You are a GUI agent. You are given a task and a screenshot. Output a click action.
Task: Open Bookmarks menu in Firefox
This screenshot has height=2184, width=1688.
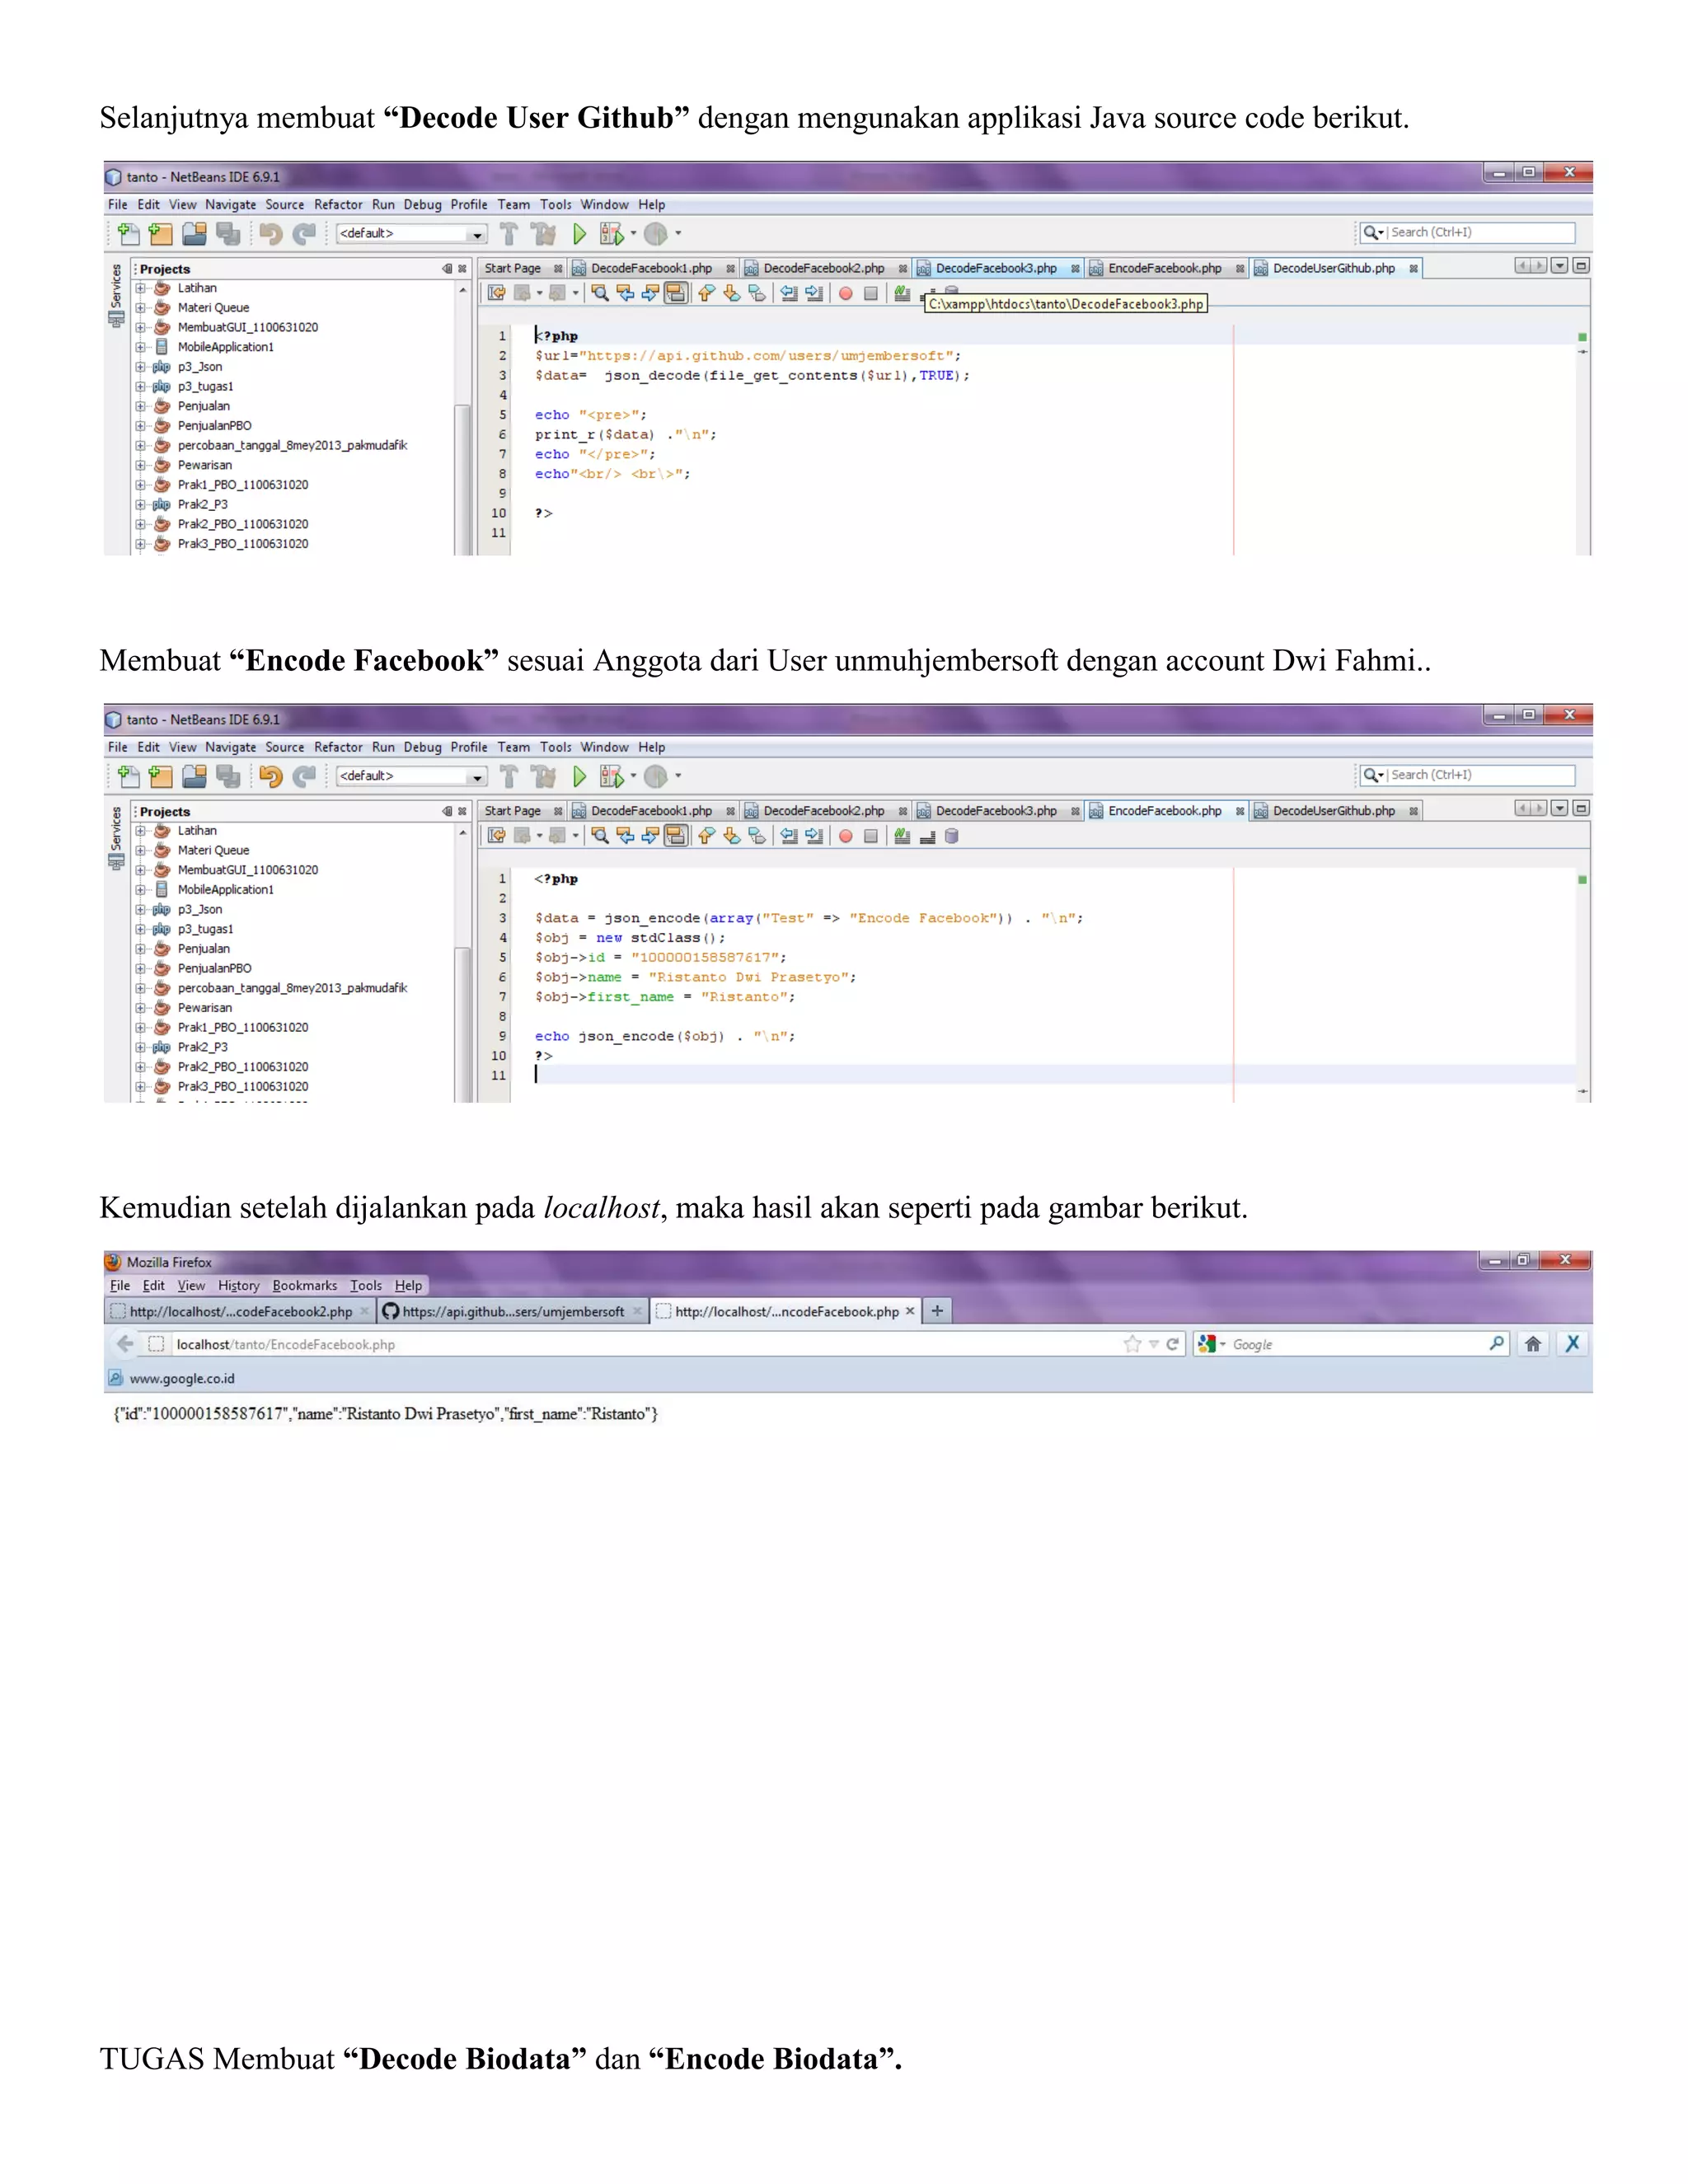tap(305, 1285)
